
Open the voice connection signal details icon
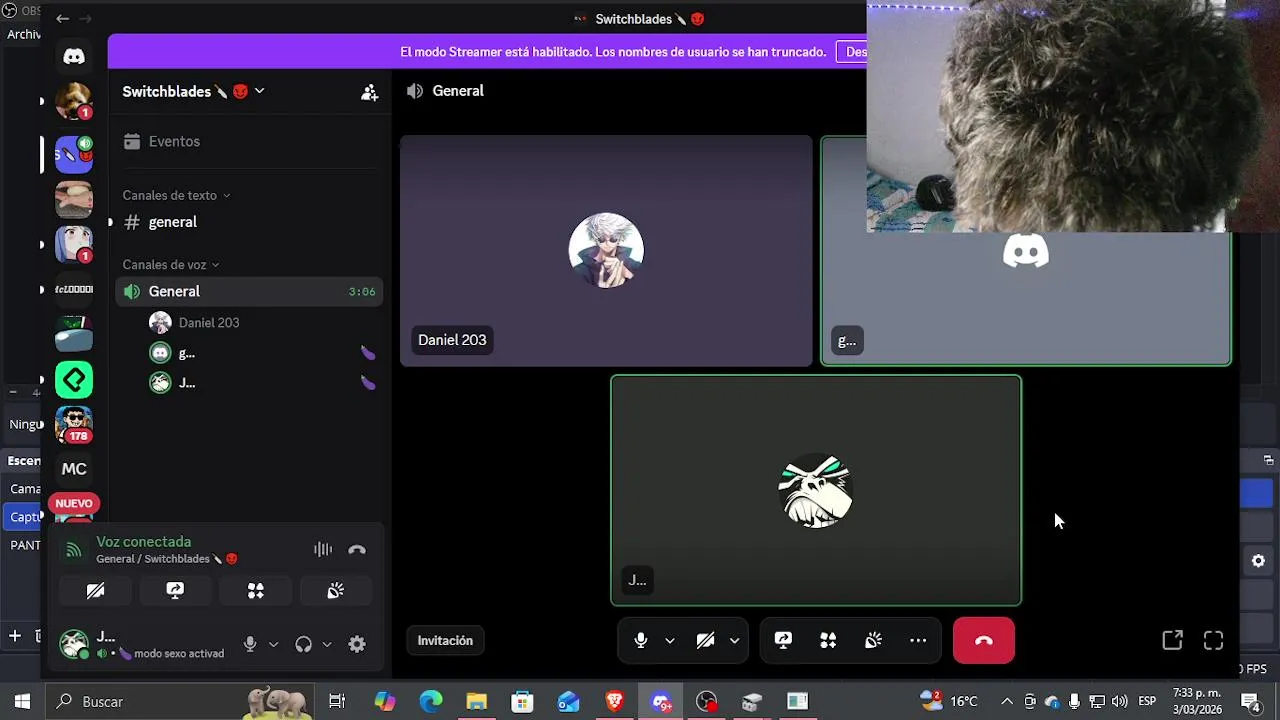(73, 550)
